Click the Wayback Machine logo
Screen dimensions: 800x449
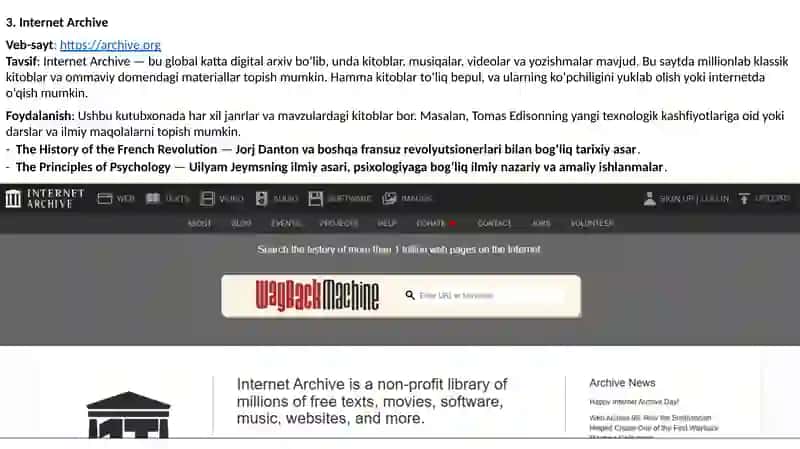tap(317, 295)
